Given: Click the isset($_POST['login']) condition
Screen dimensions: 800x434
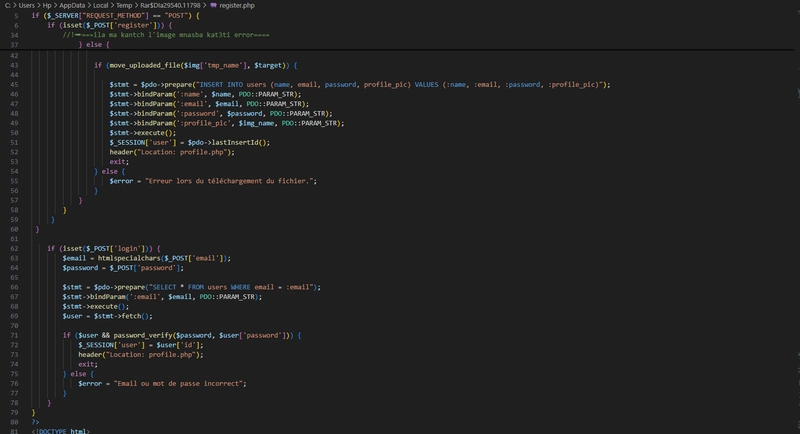Looking at the screenshot, I should click(104, 248).
